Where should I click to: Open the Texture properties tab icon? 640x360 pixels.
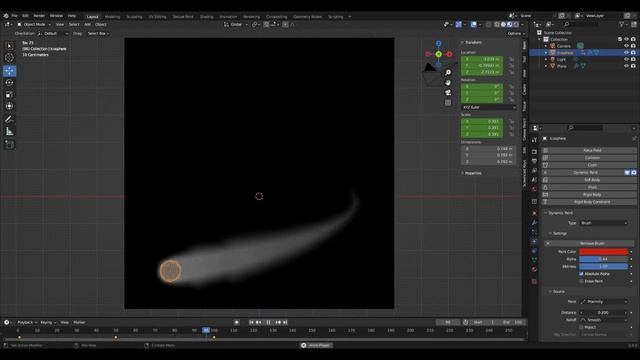coord(534,282)
